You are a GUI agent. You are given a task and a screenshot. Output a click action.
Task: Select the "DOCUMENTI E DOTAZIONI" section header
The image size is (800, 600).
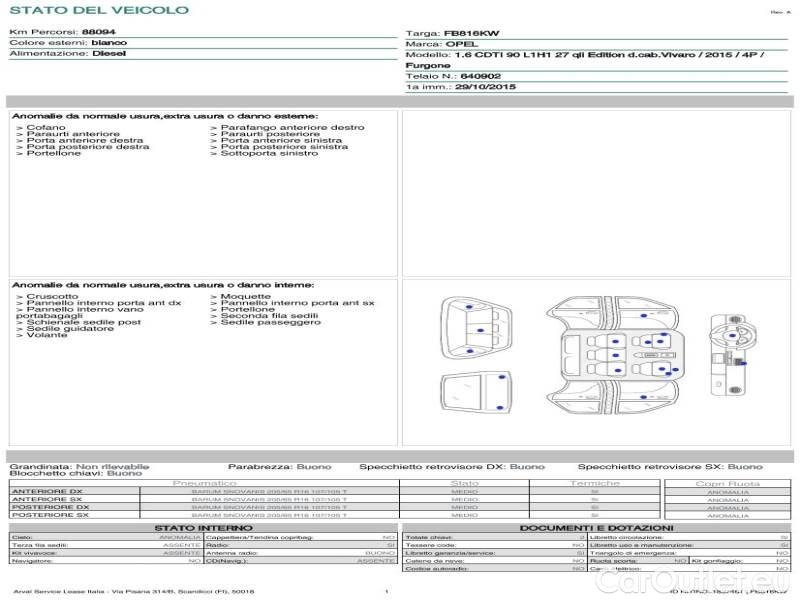point(596,528)
